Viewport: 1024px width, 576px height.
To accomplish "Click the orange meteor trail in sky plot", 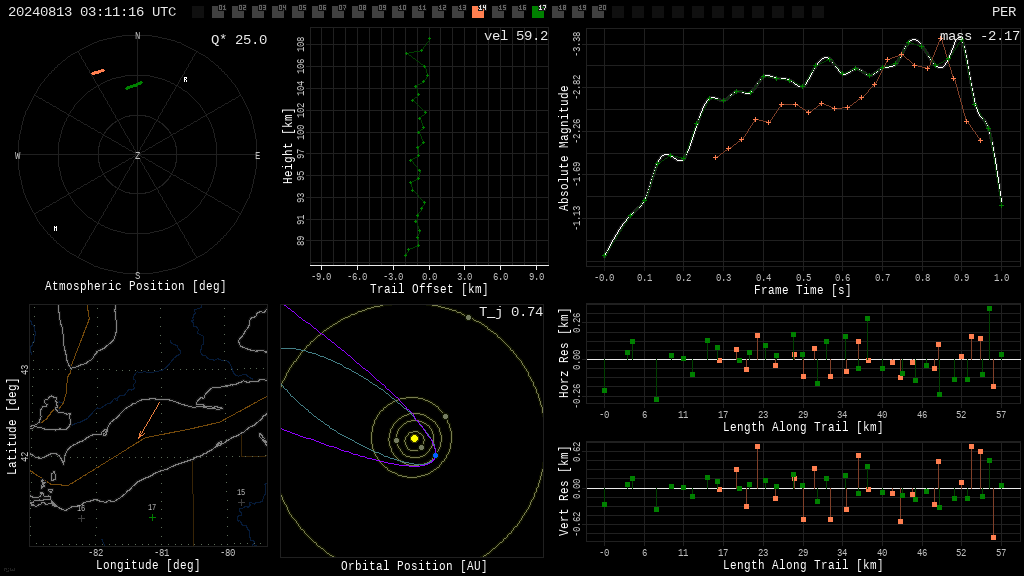I will [98, 72].
